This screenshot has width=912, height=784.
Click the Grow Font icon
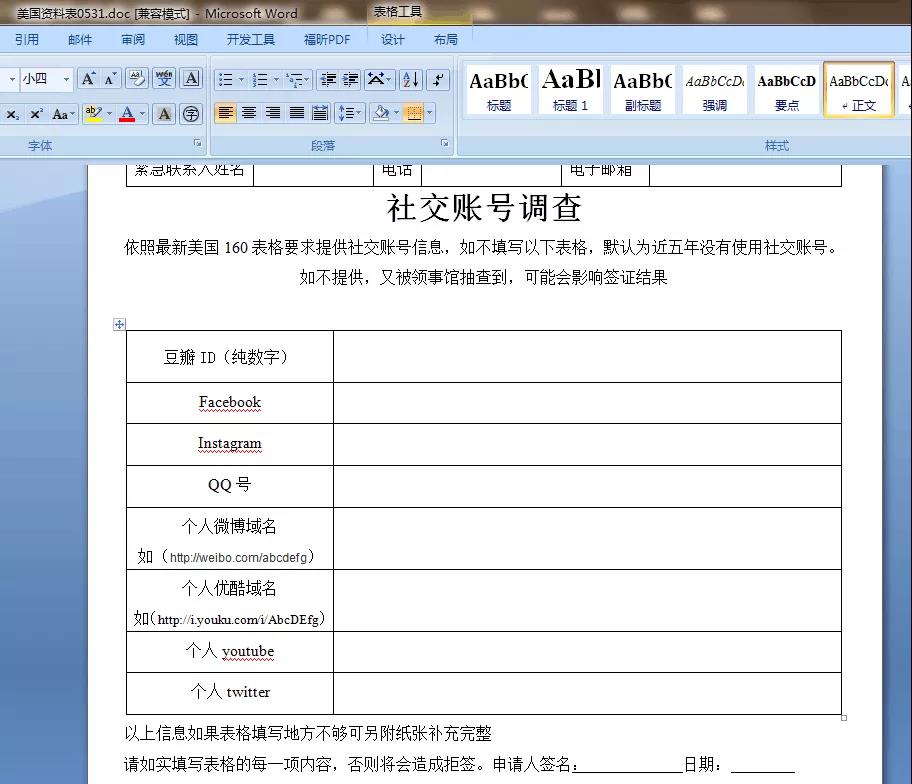tap(88, 79)
